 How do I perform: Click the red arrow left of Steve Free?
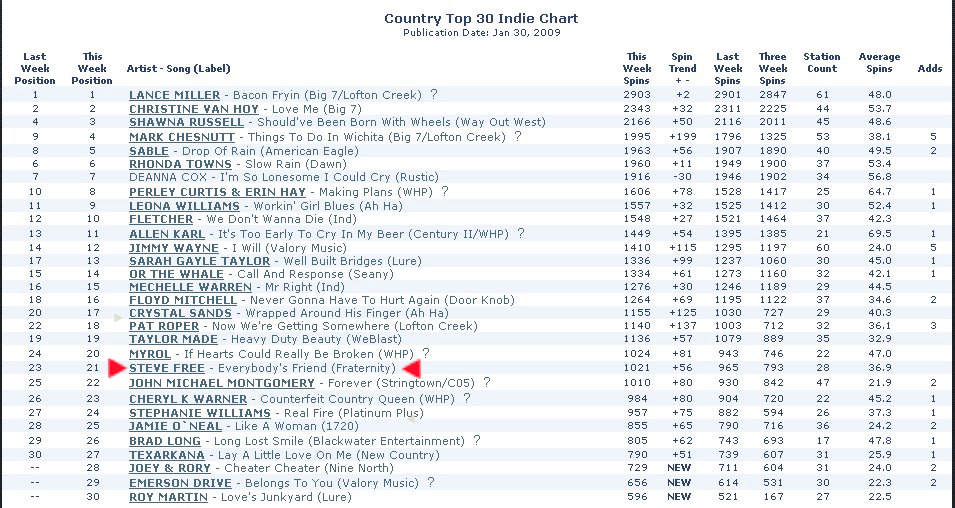(116, 369)
